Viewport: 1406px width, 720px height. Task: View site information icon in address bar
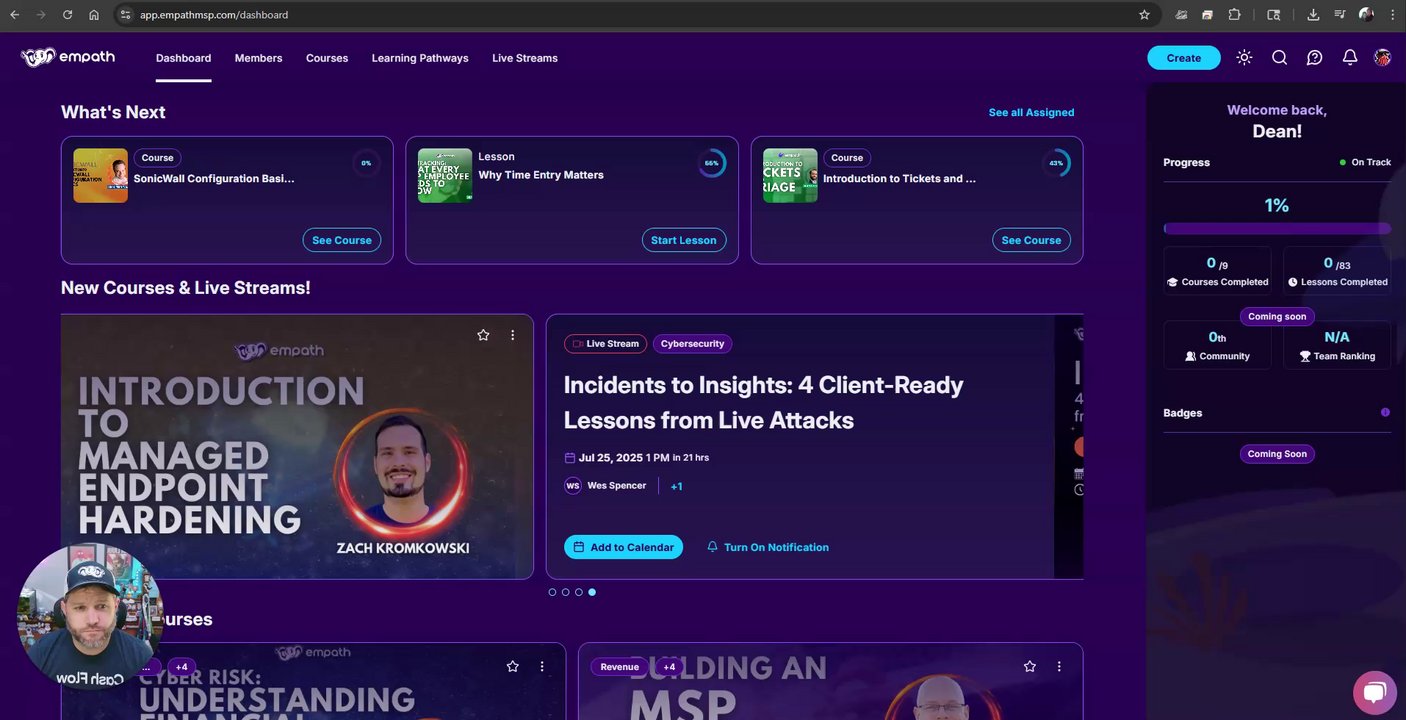(x=125, y=15)
